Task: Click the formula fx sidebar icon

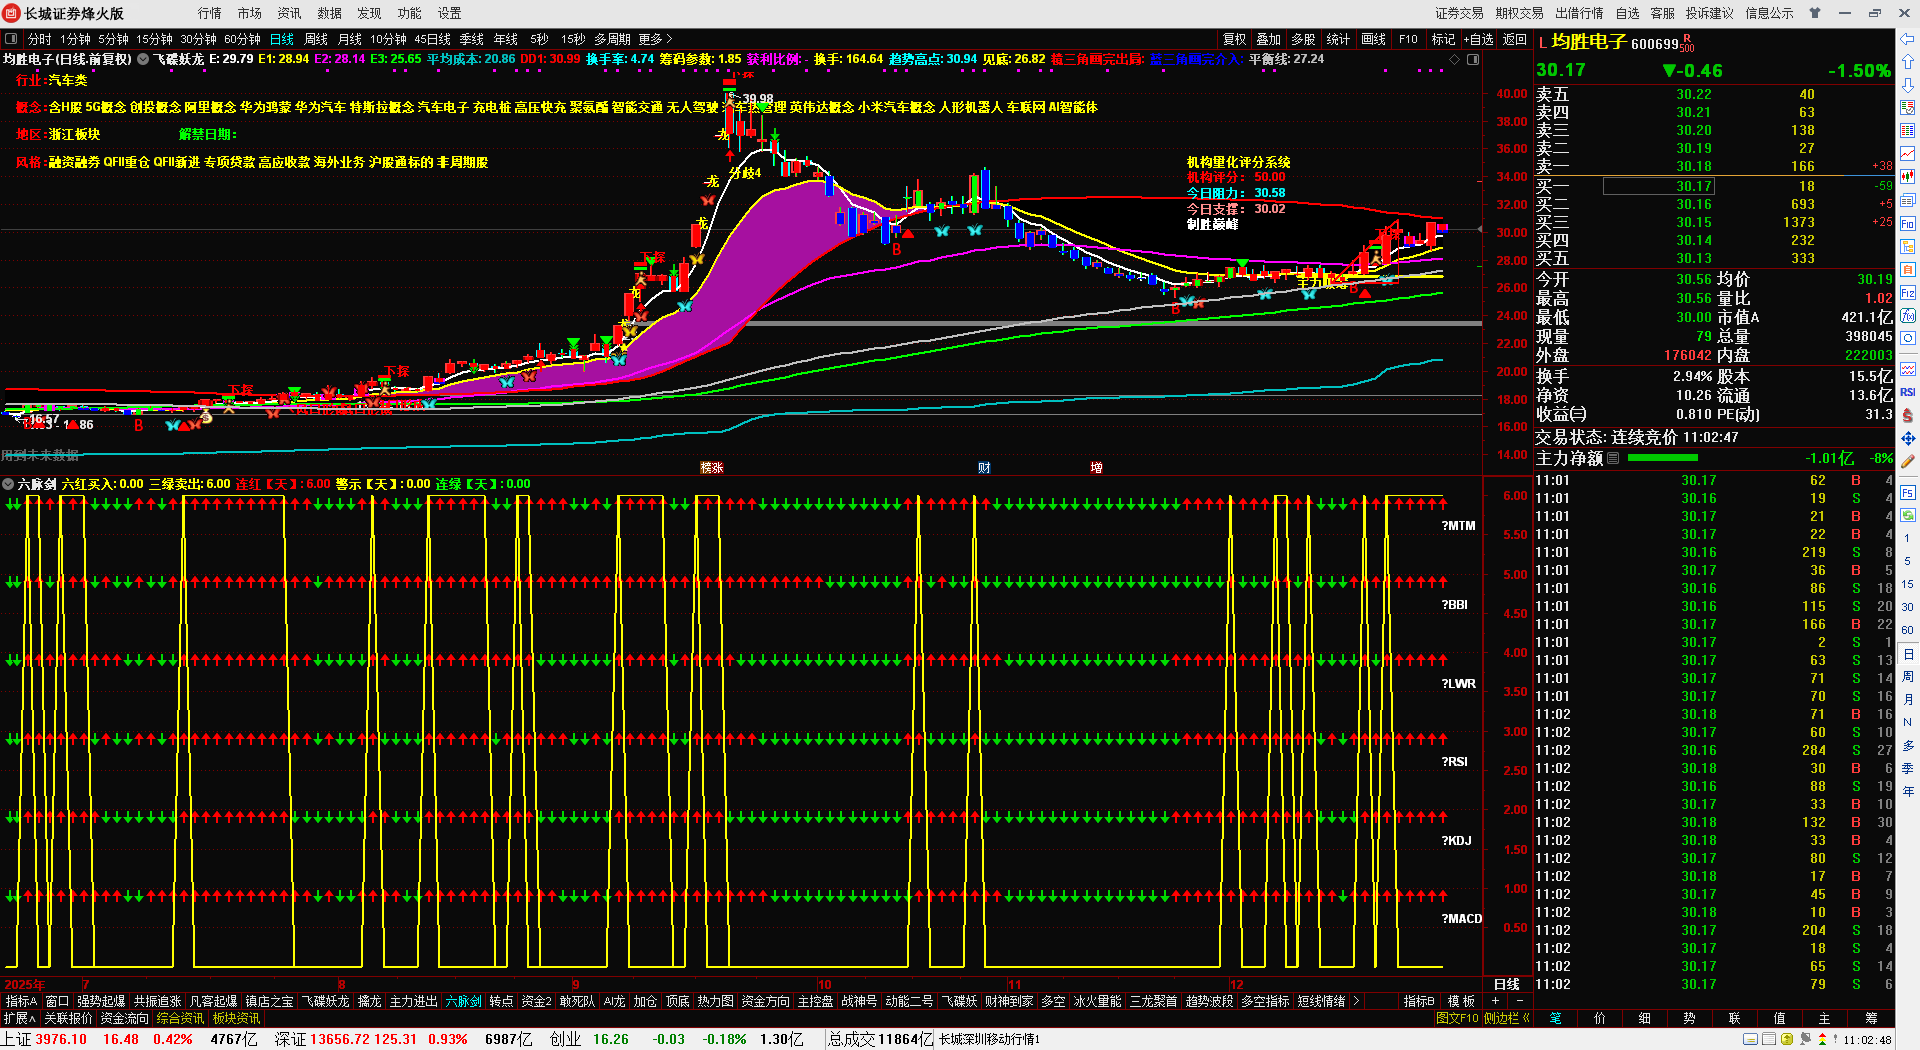Action: 1908,315
